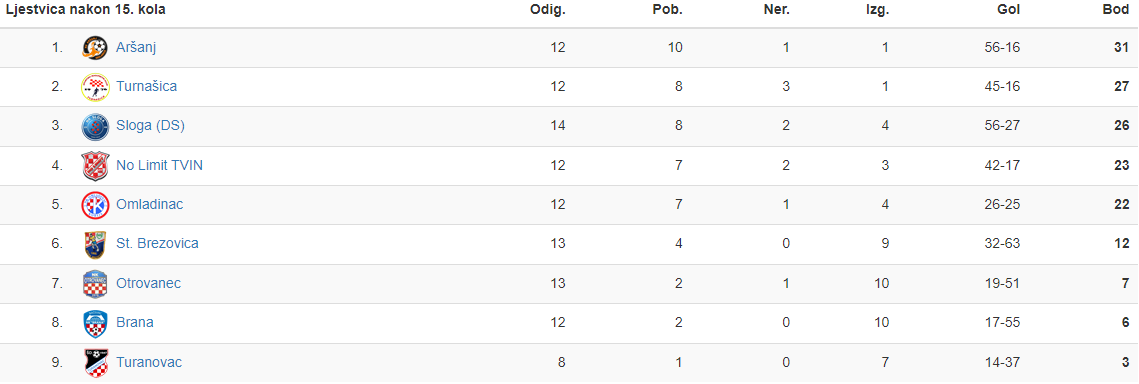Image resolution: width=1139 pixels, height=384 pixels.
Task: Click the Sloga (DS) blue crest
Action: click(x=95, y=126)
